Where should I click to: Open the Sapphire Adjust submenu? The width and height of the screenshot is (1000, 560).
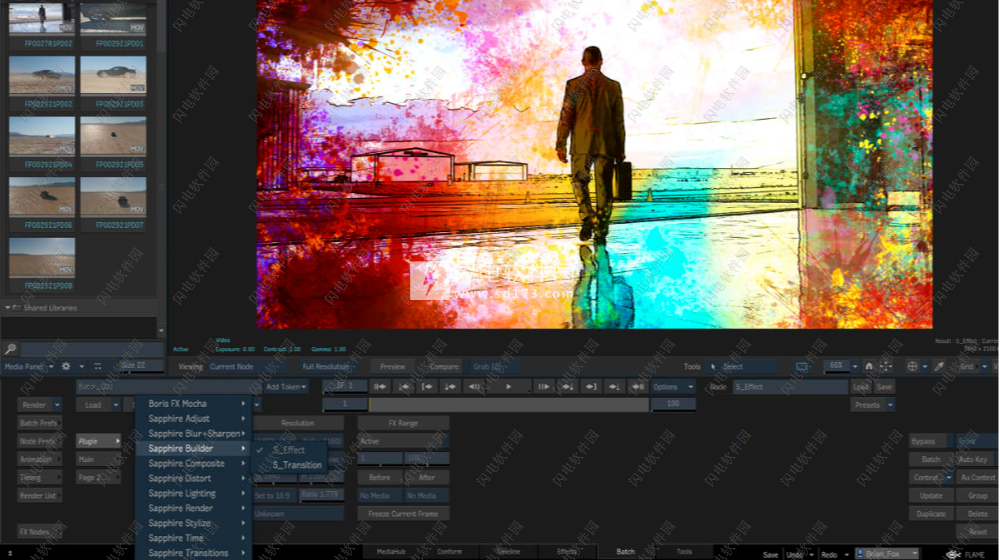194,418
